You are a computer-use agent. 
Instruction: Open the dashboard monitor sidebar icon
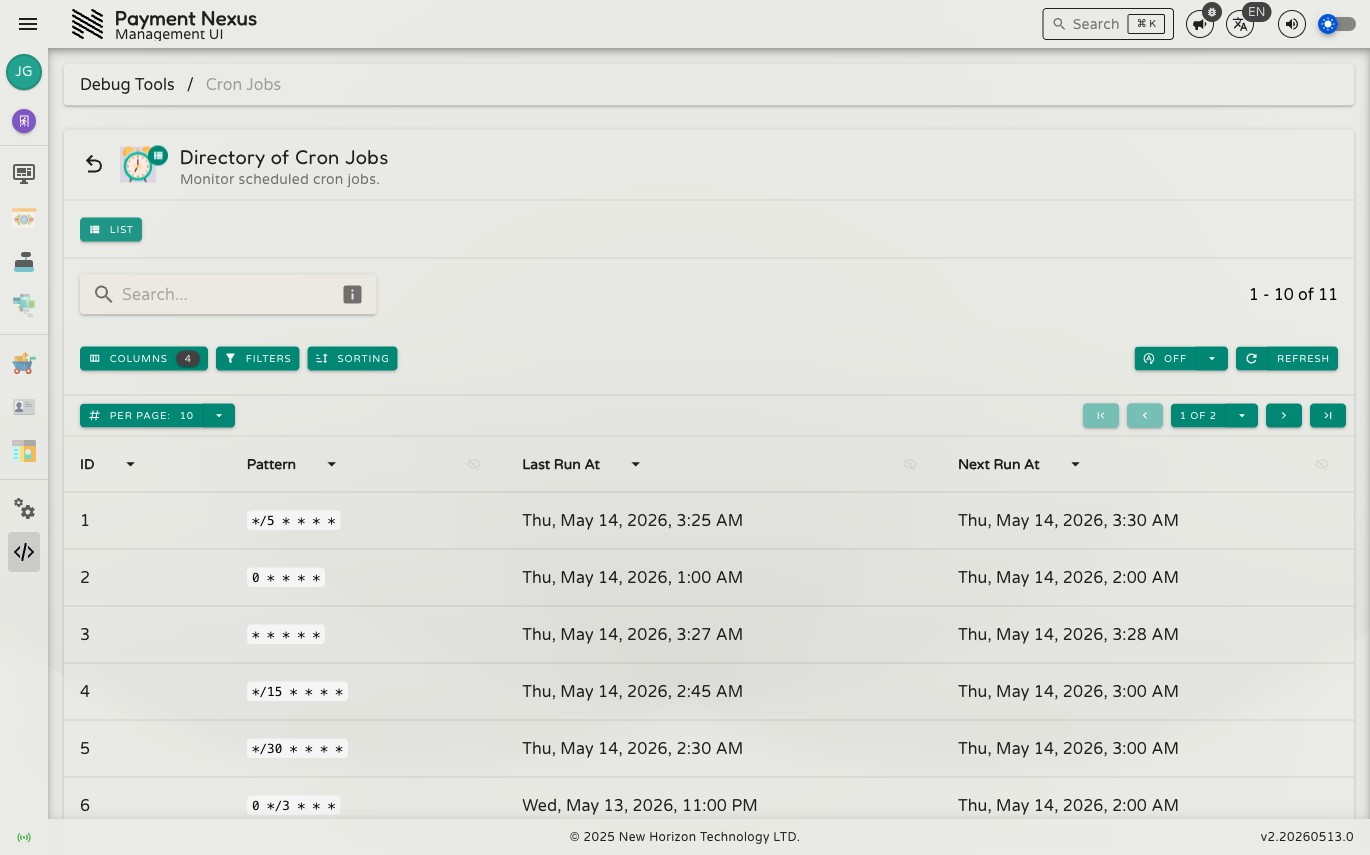click(24, 174)
